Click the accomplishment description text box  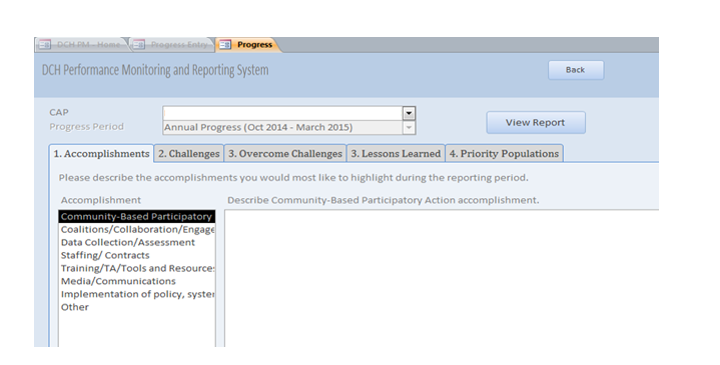tap(442, 278)
